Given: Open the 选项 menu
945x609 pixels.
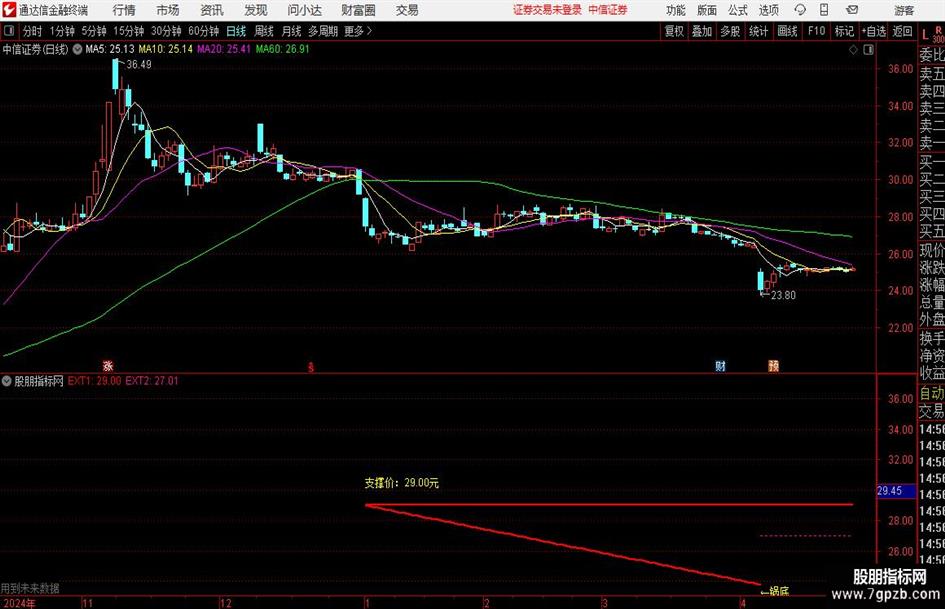Looking at the screenshot, I should (x=768, y=10).
